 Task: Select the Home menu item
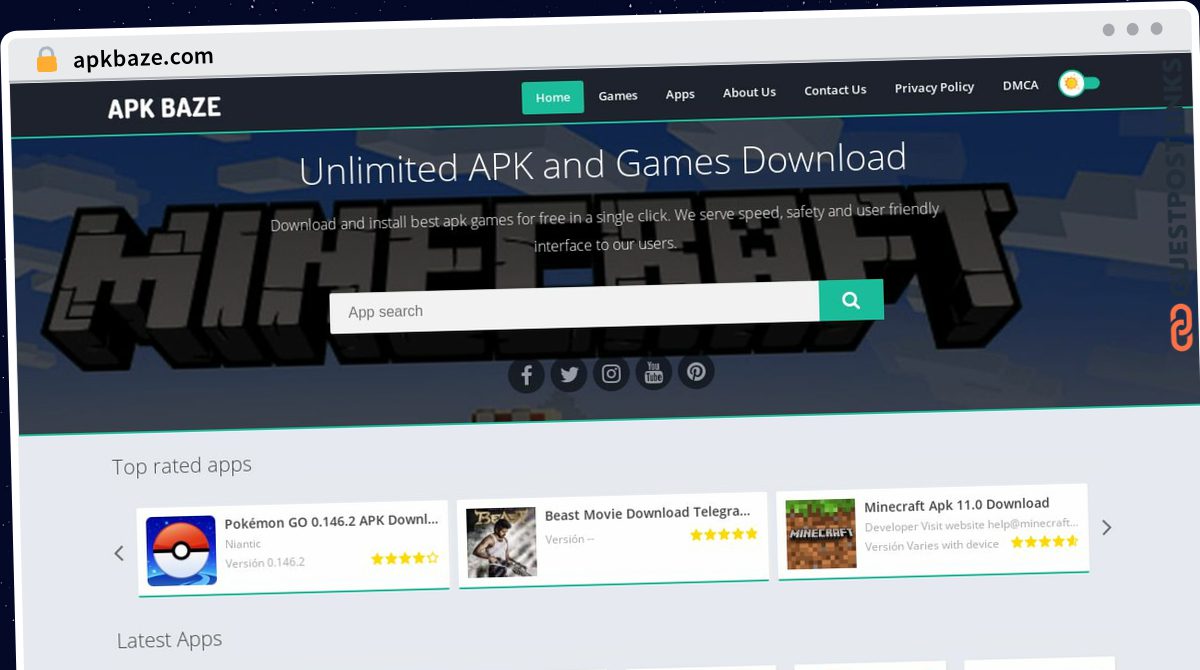click(x=553, y=97)
